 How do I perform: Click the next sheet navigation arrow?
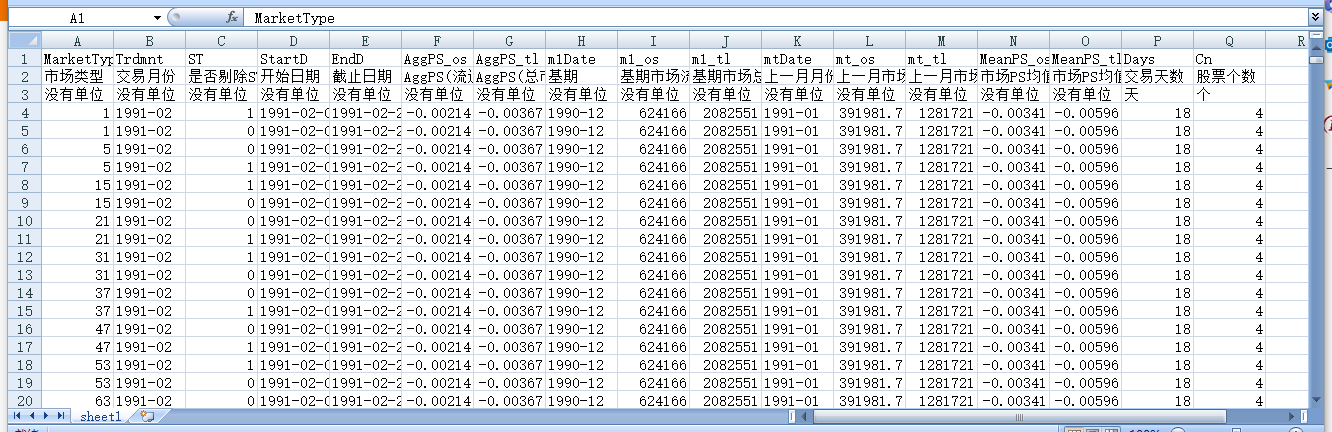(46, 415)
